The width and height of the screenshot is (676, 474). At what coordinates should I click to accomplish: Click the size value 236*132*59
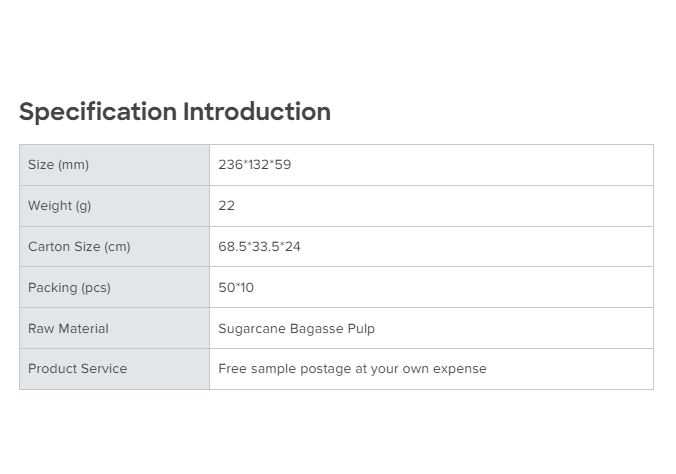pos(255,165)
